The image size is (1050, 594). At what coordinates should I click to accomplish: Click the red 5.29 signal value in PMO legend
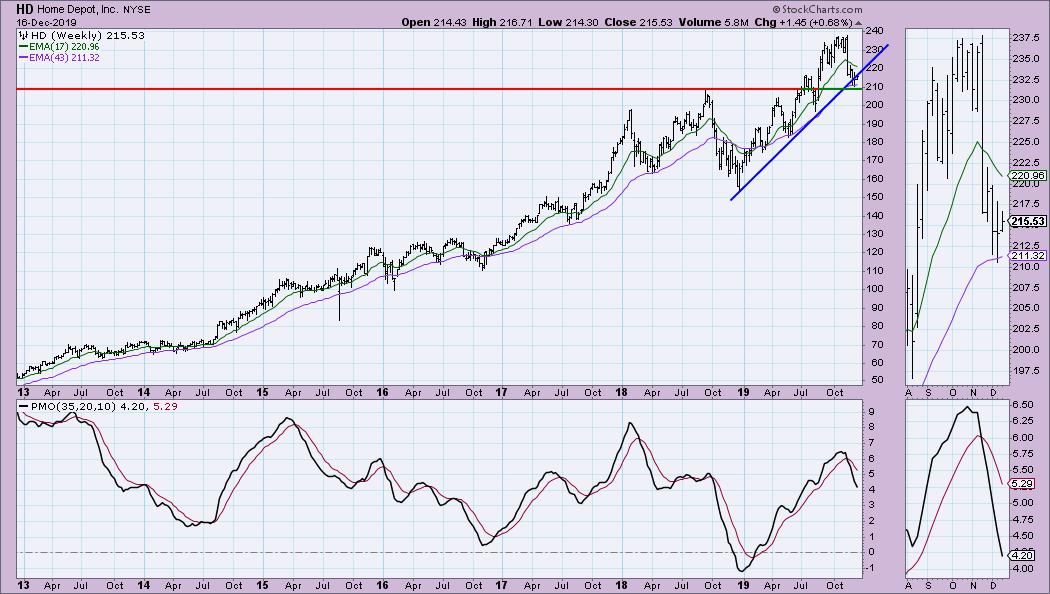[x=165, y=406]
